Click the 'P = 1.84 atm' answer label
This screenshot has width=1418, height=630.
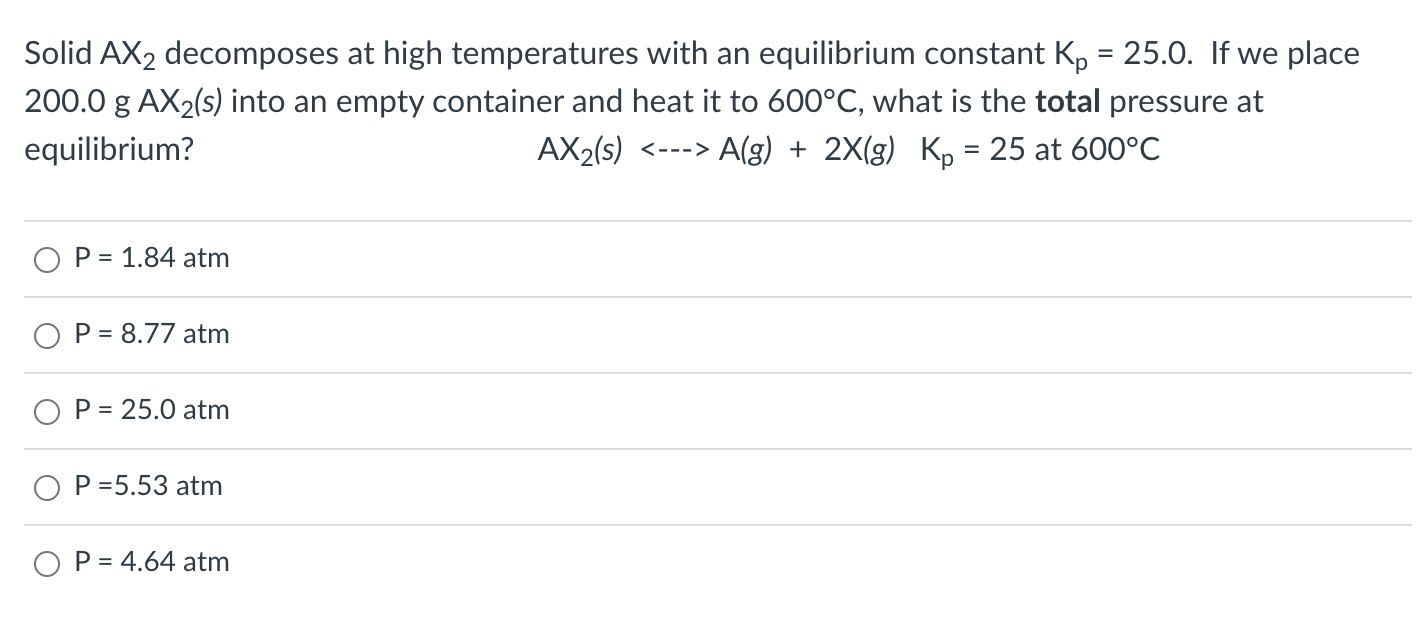(x=152, y=258)
